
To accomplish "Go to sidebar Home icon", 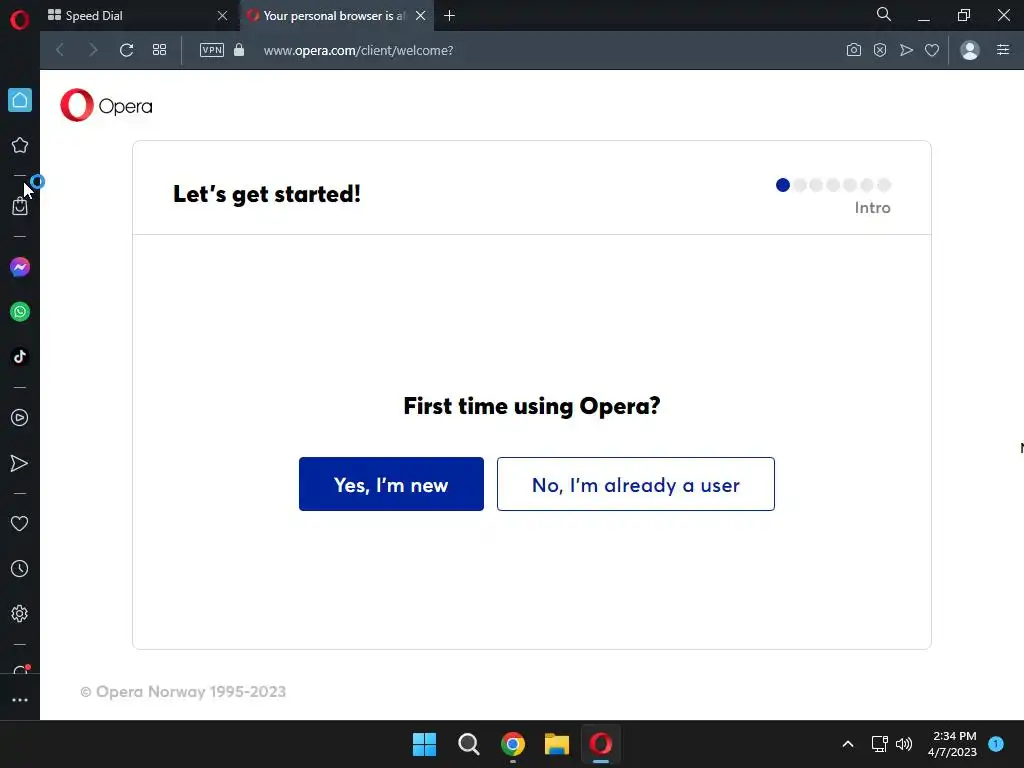I will [20, 100].
